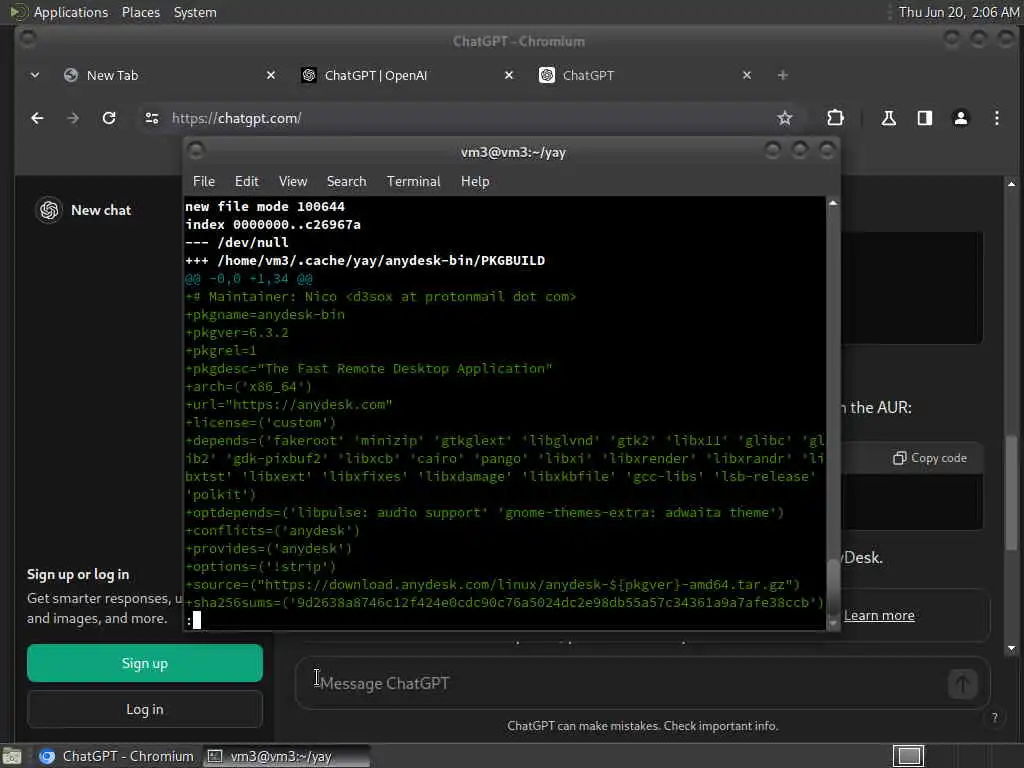Open Chromium three-dot menu
This screenshot has width=1024, height=768.
(x=997, y=118)
